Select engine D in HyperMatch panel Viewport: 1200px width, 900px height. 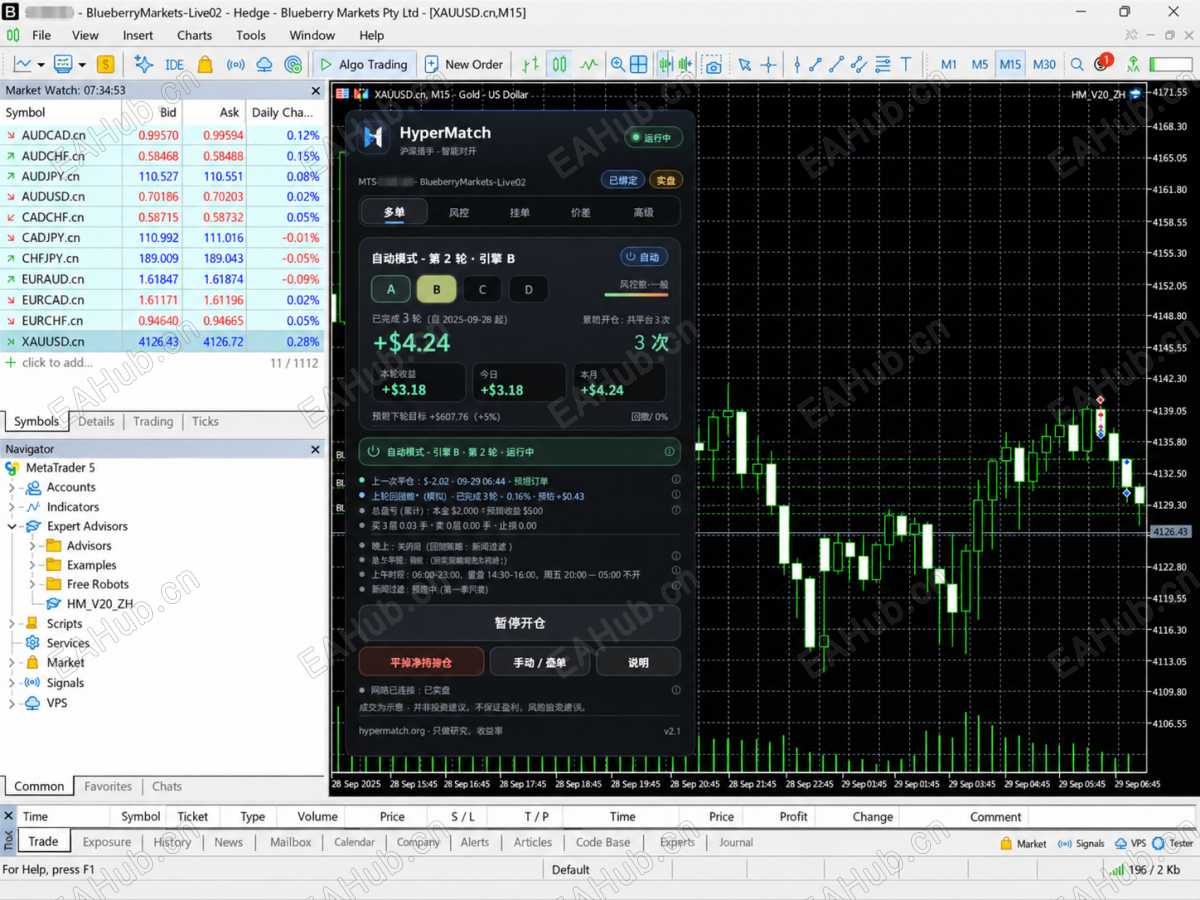click(x=528, y=289)
